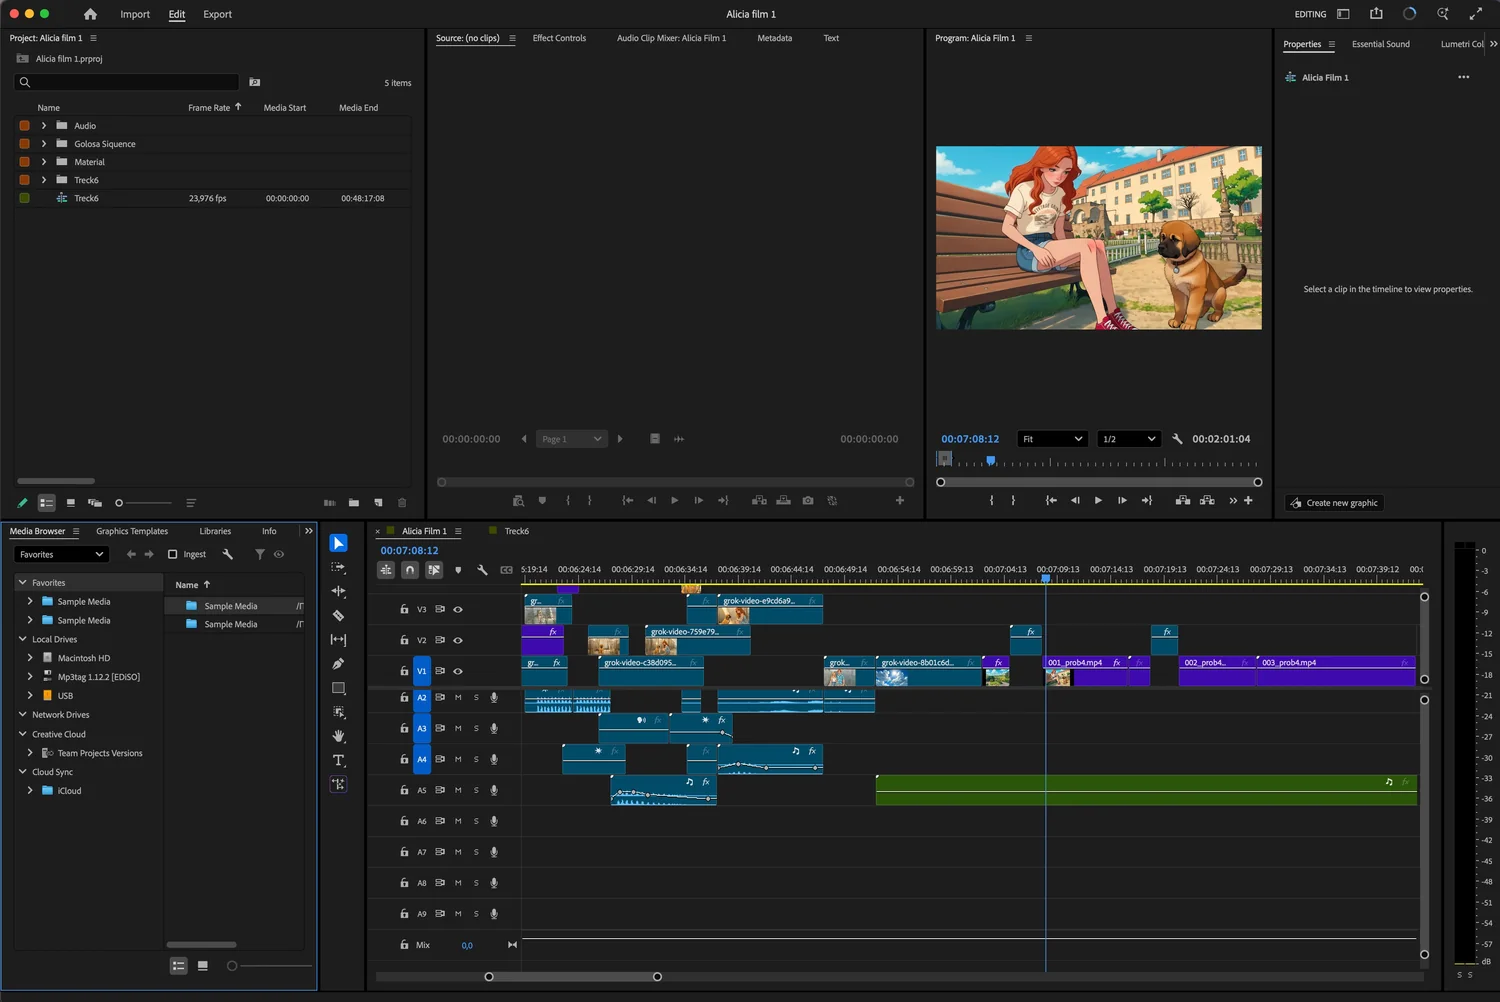Expand the Golosa Siquence bin
This screenshot has height=1002, width=1500.
[x=44, y=144]
